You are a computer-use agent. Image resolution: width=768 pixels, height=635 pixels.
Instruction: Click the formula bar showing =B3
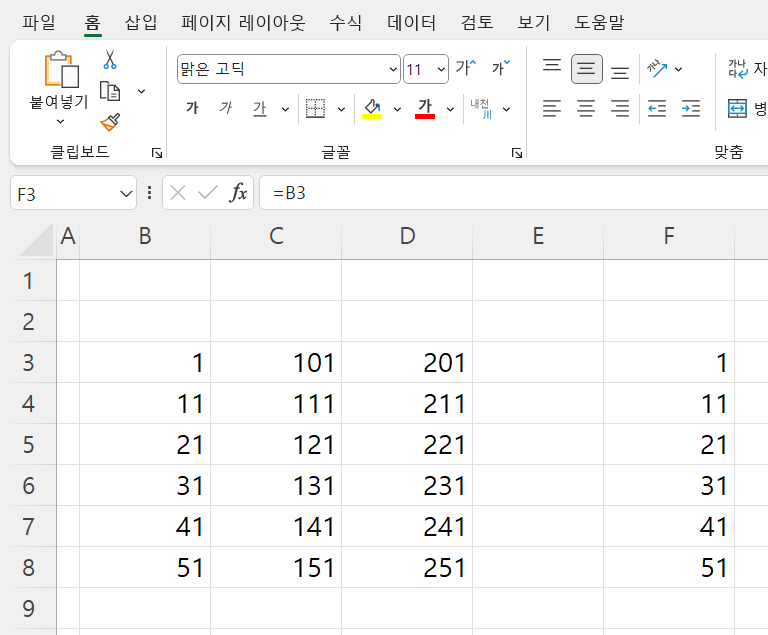pyautogui.click(x=513, y=193)
